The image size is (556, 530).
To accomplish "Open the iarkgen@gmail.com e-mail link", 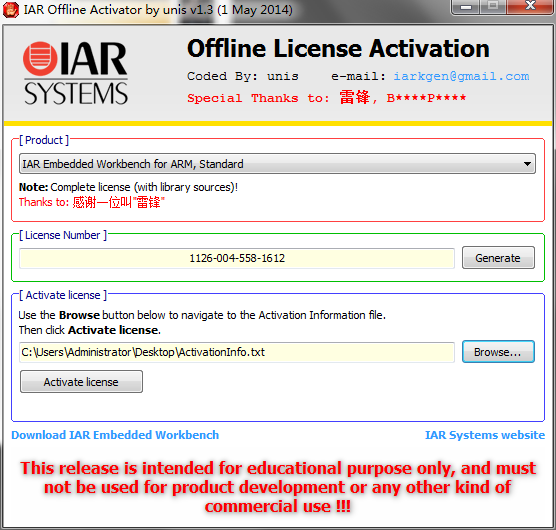I will (x=461, y=76).
